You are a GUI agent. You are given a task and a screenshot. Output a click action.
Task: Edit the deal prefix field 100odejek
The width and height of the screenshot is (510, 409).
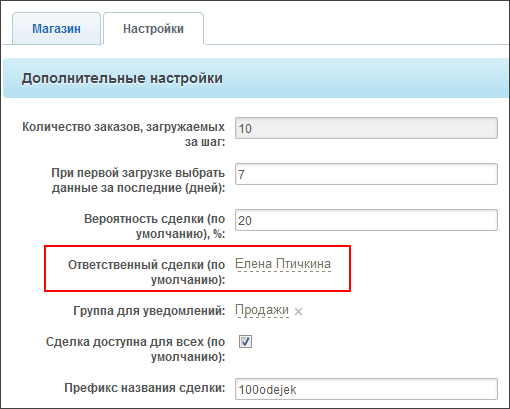[x=366, y=389]
